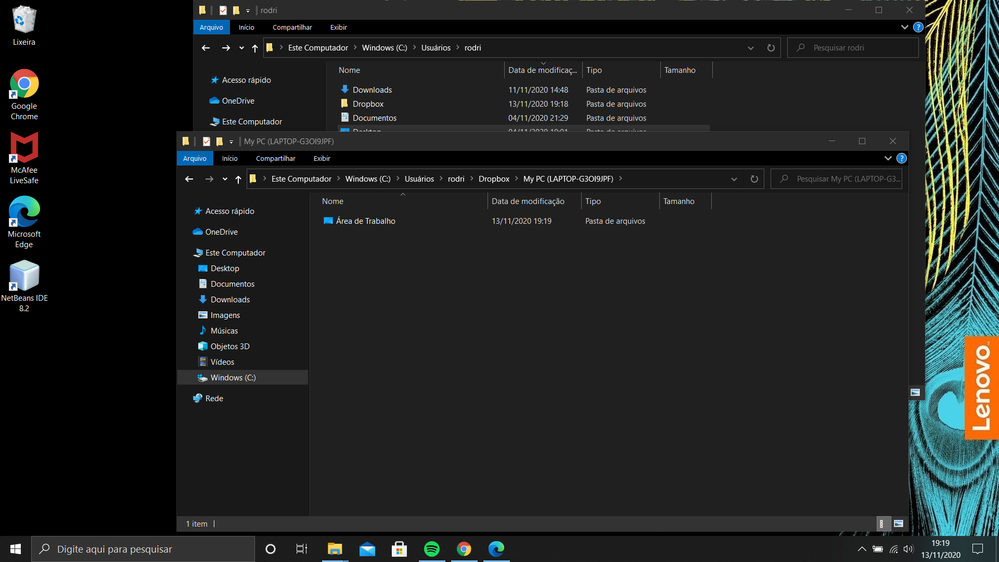Sort files by the Data de modificação column

[528, 201]
